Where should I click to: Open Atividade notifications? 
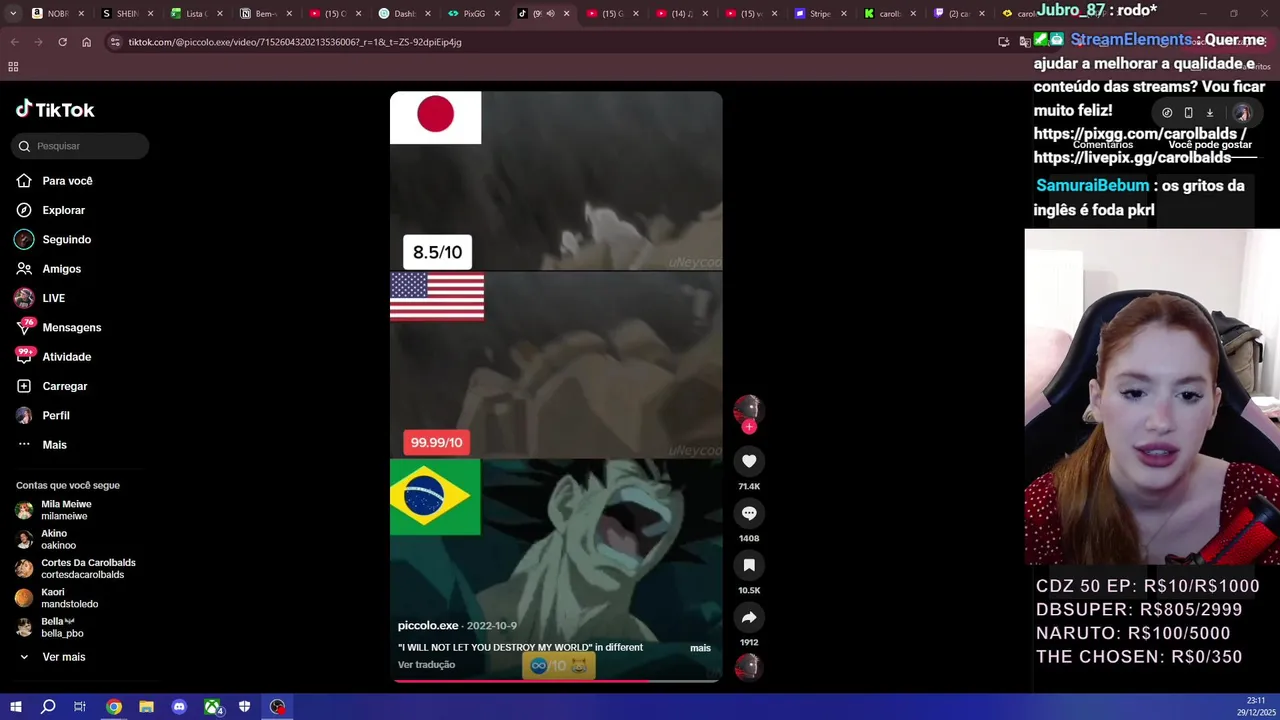(x=53, y=357)
